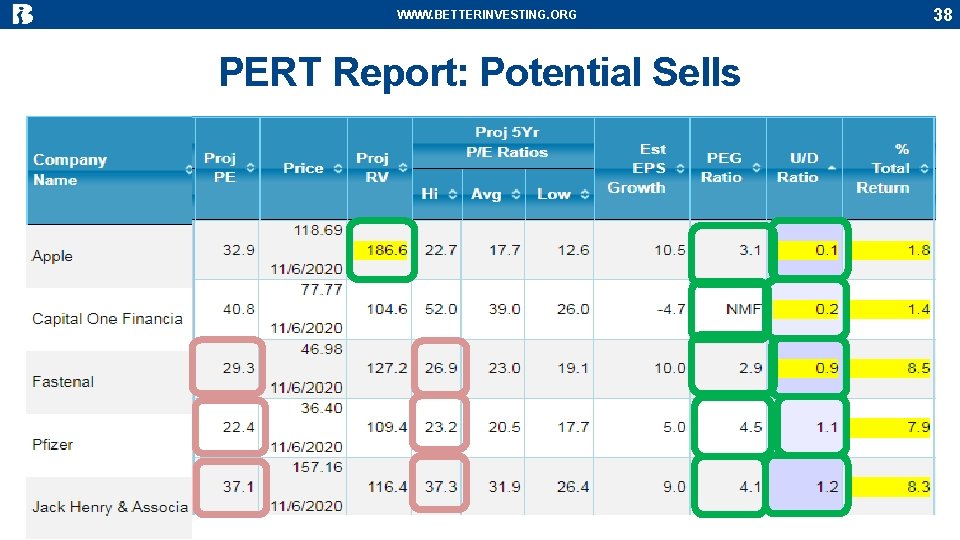
Task: Click Jack Henry's PEG Ratio value 4.1
Action: click(x=750, y=487)
